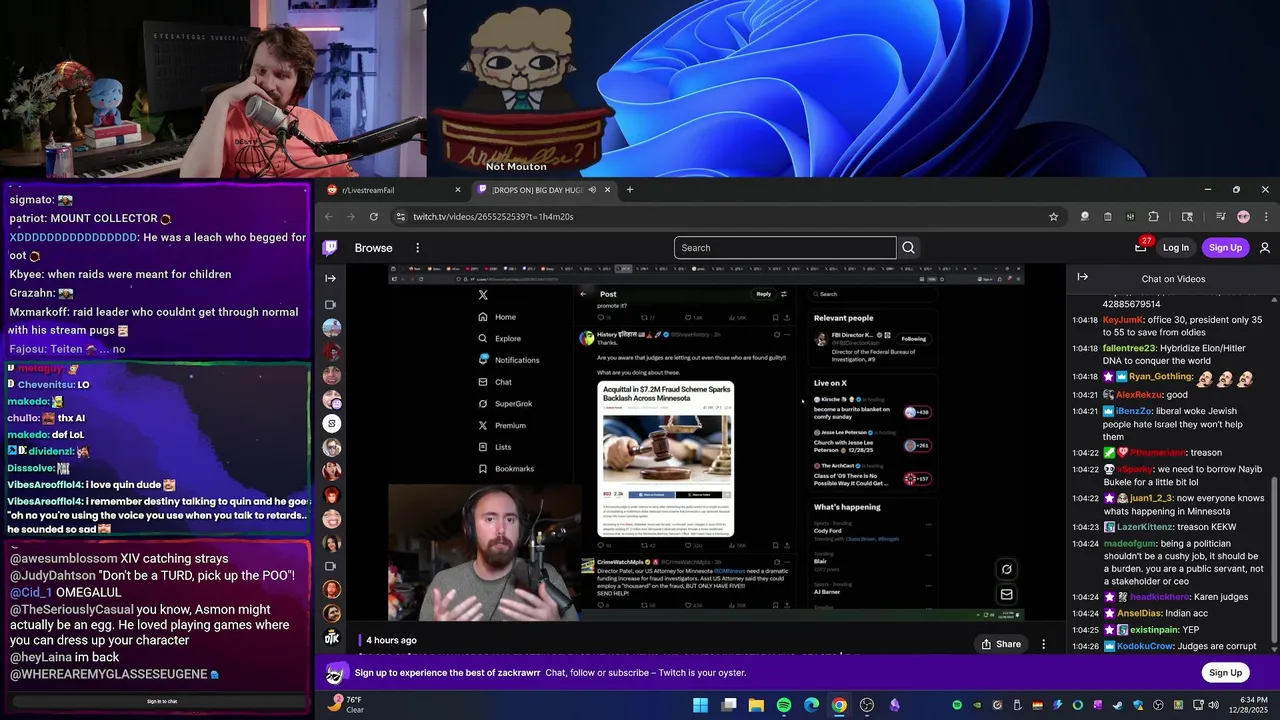Open Browse in Twitch navigation
The image size is (1280, 720).
pos(373,248)
